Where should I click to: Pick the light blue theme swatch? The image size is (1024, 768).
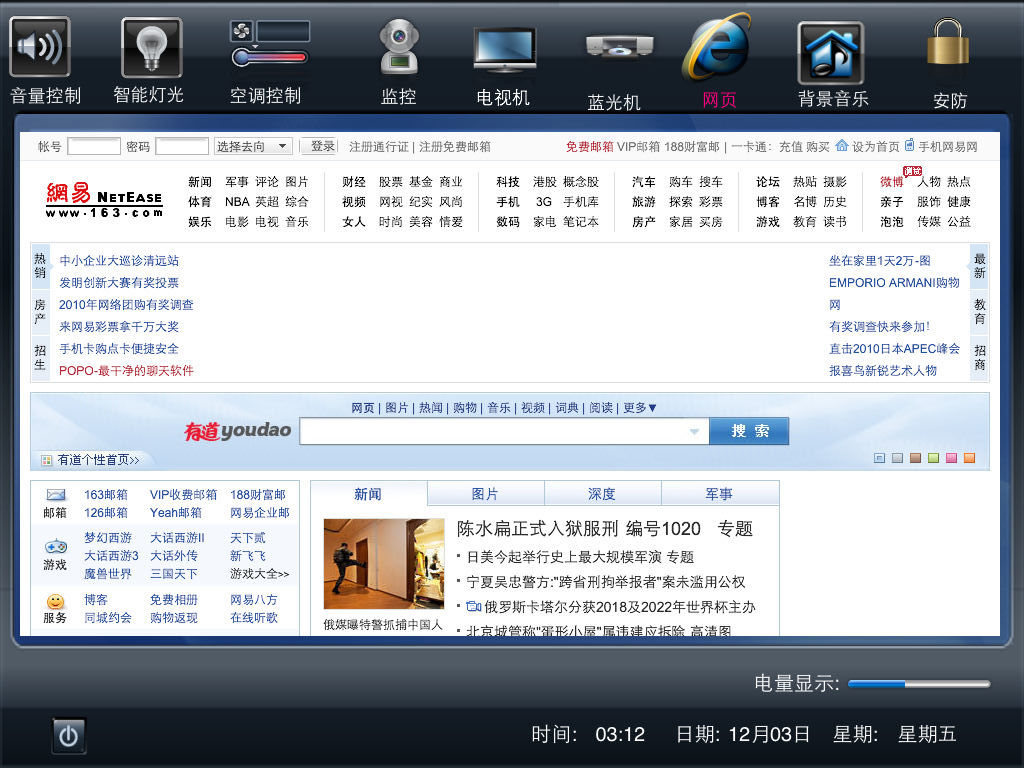pos(880,458)
